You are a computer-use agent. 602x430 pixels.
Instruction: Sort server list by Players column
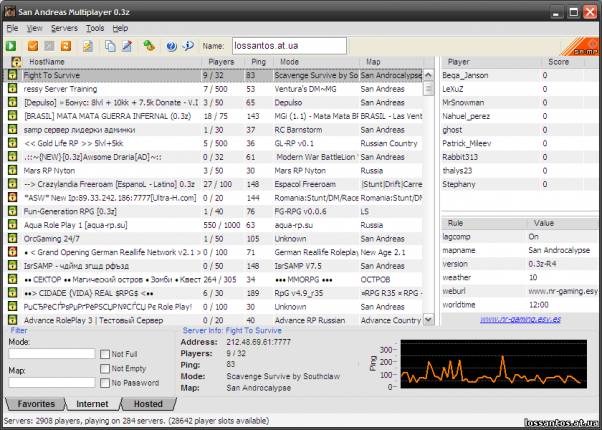click(x=221, y=62)
